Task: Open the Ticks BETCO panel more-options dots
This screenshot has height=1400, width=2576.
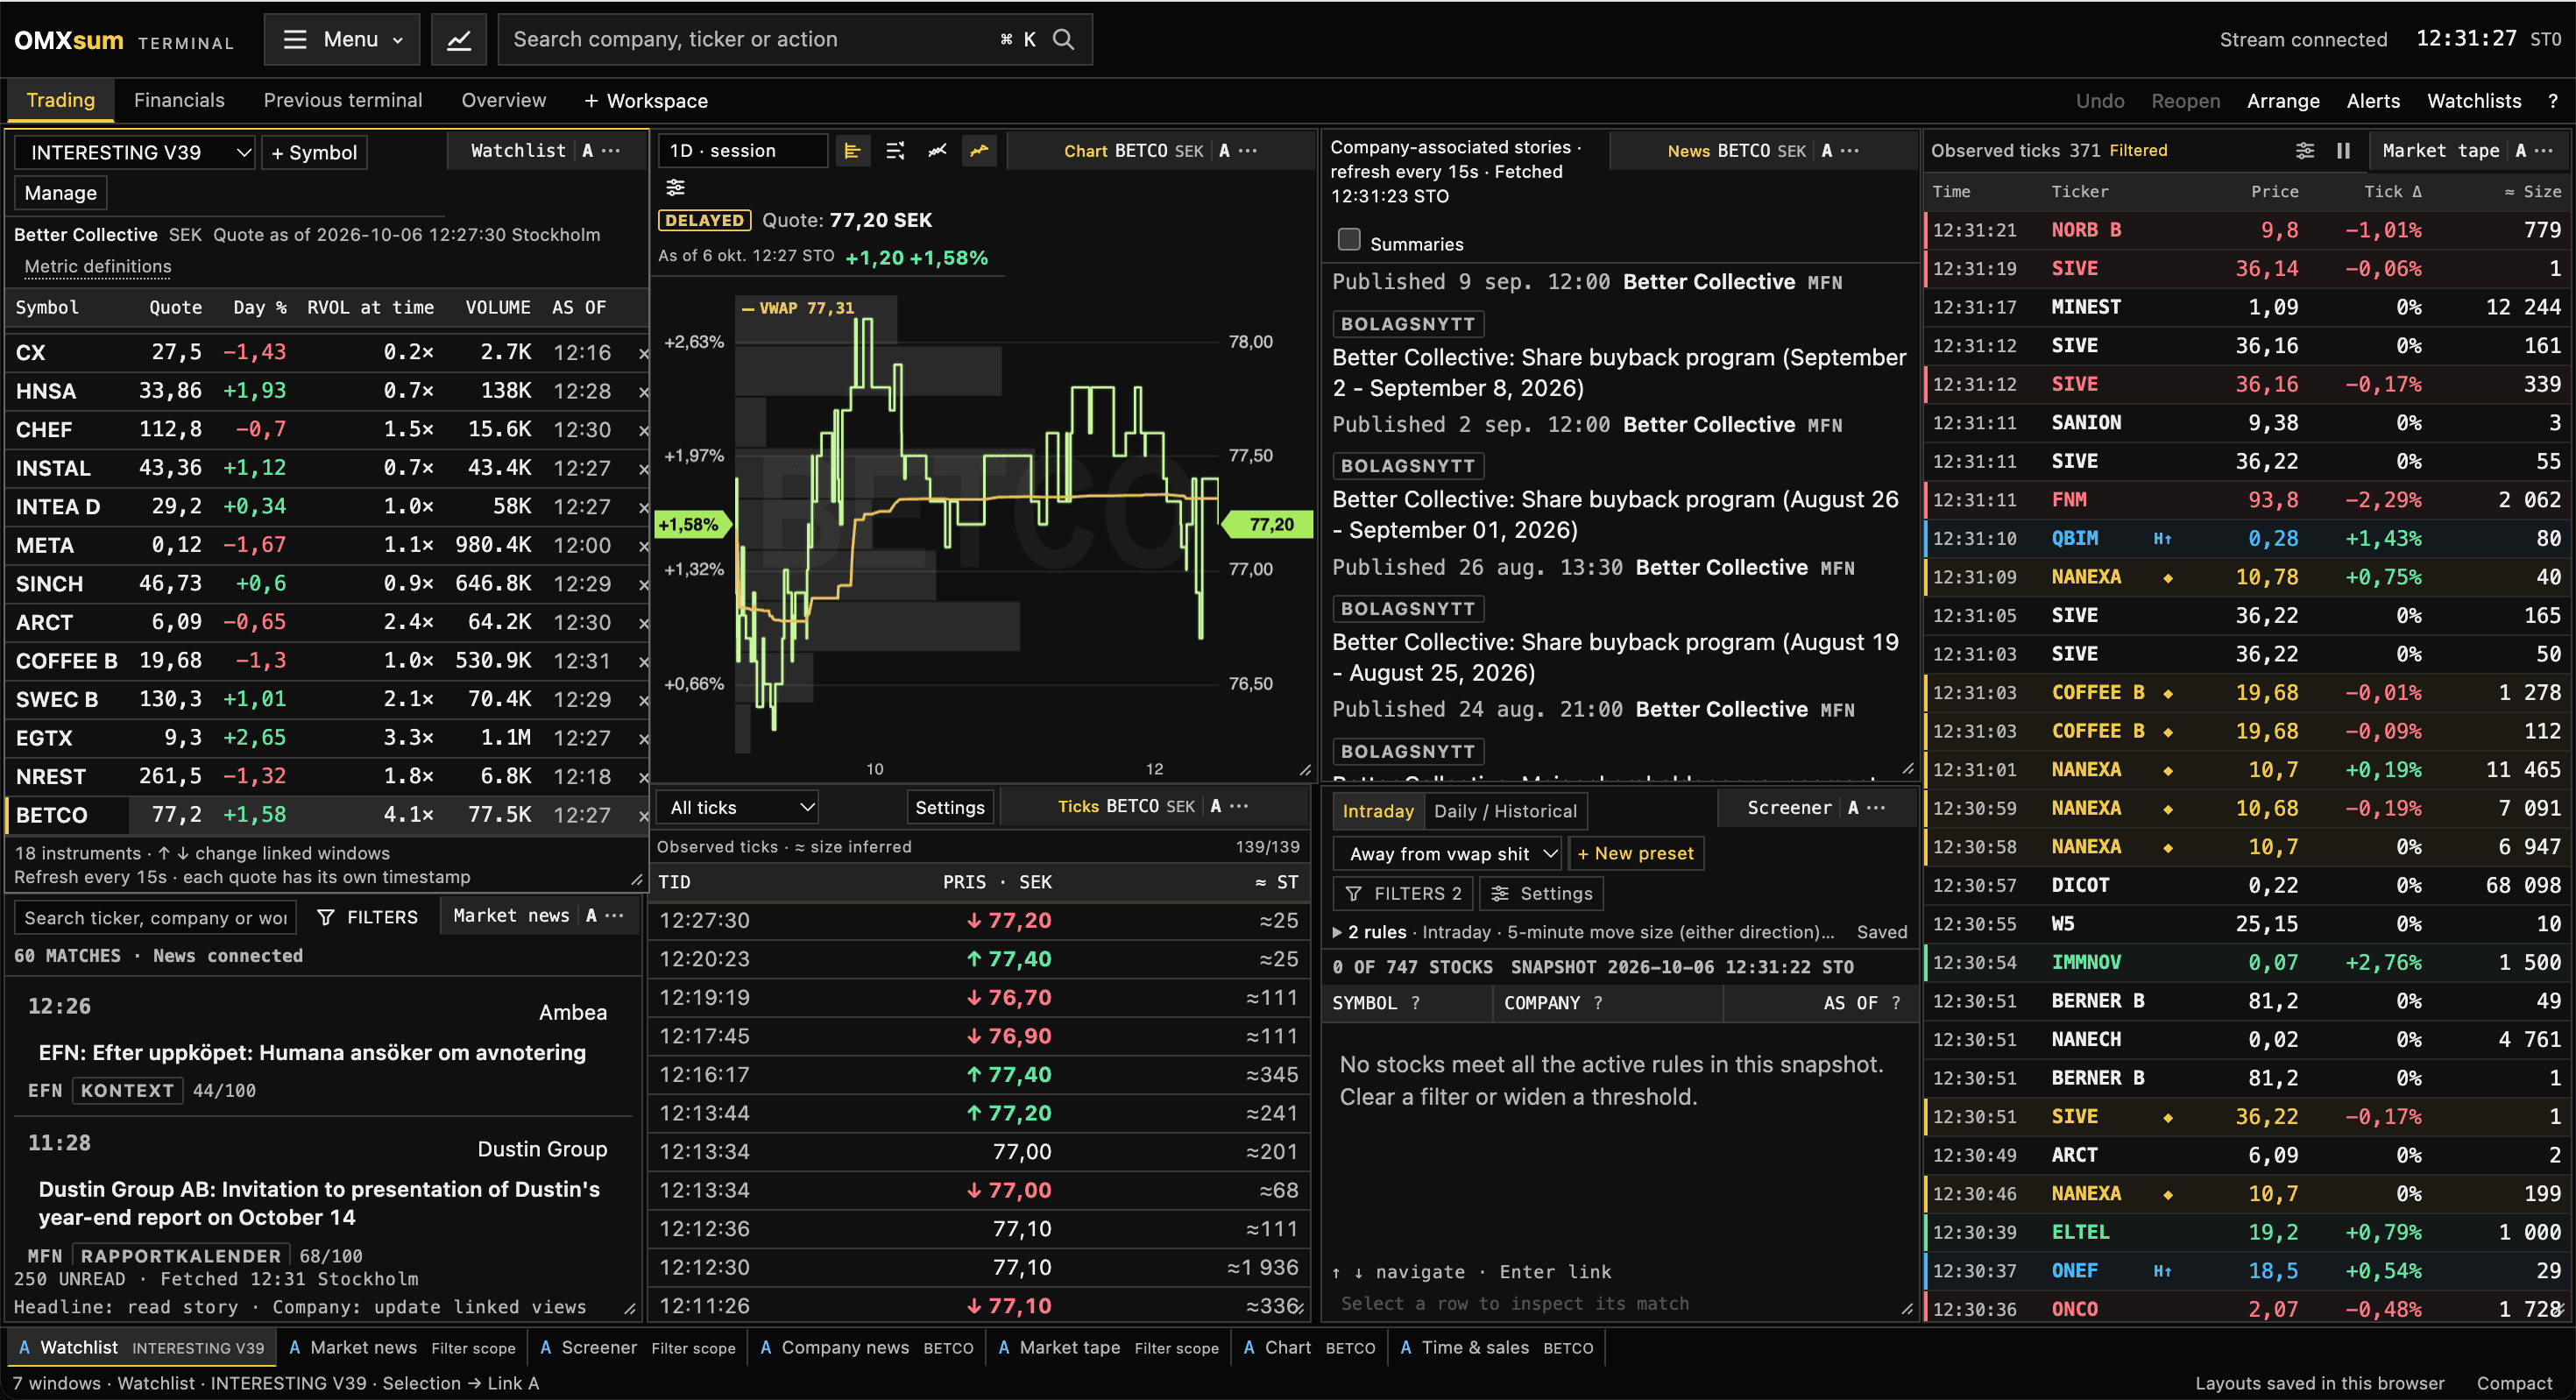Action: (1239, 806)
